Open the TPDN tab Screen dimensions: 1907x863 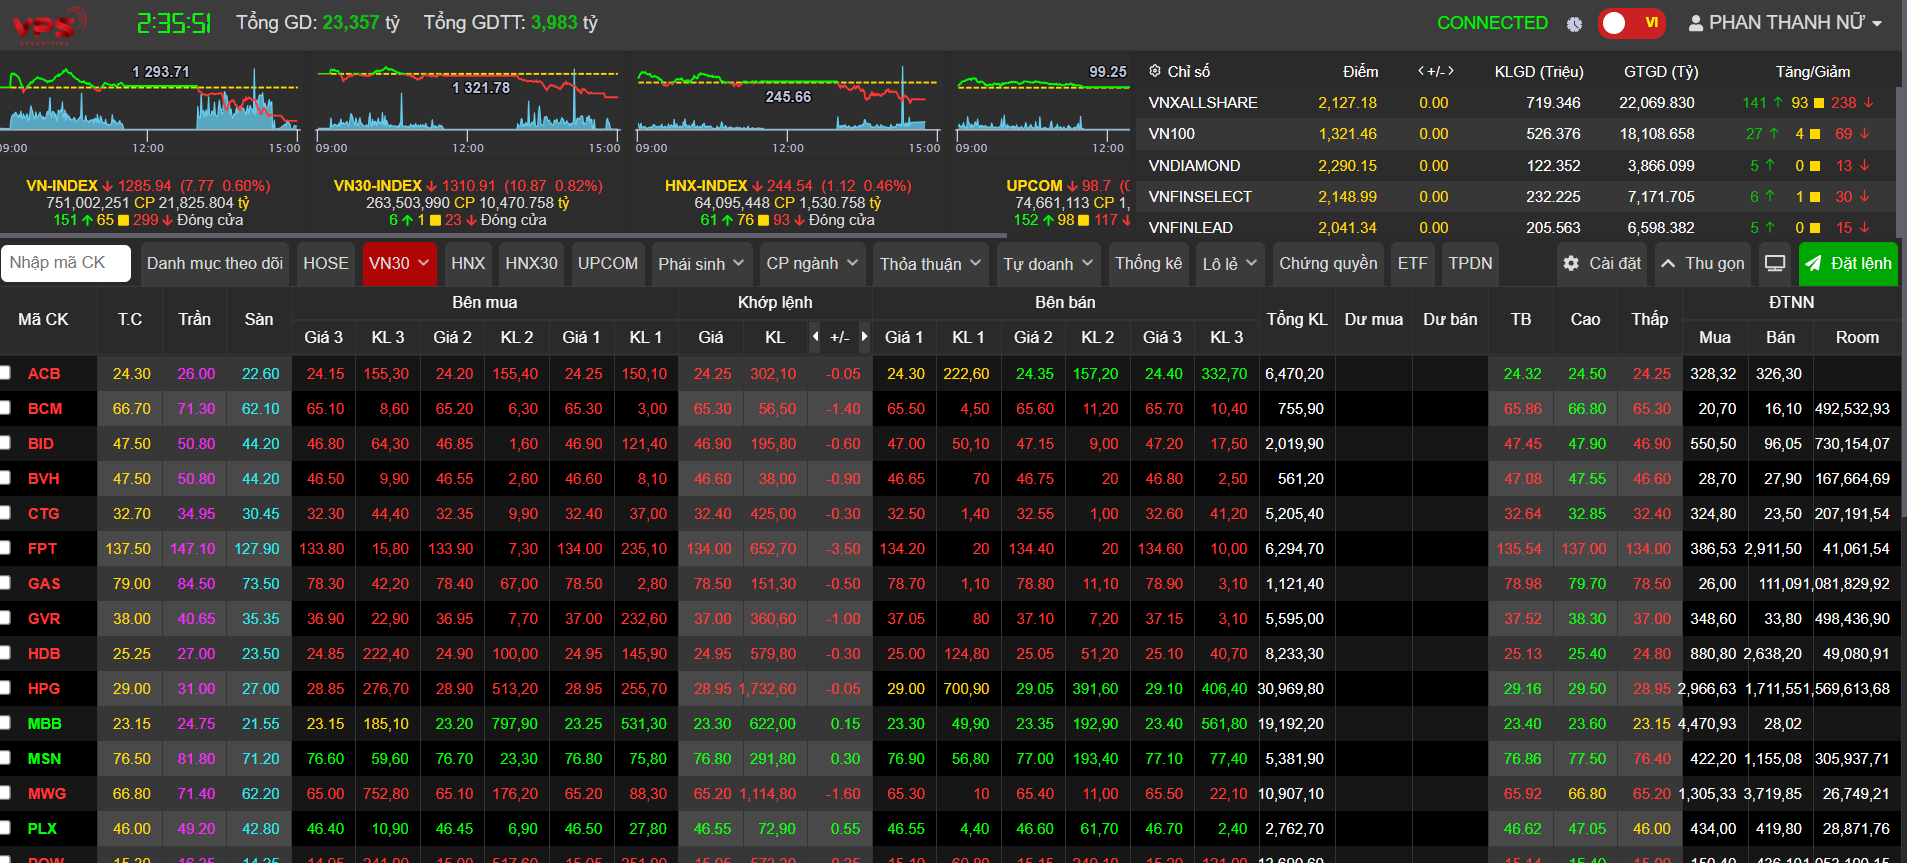pos(1470,263)
